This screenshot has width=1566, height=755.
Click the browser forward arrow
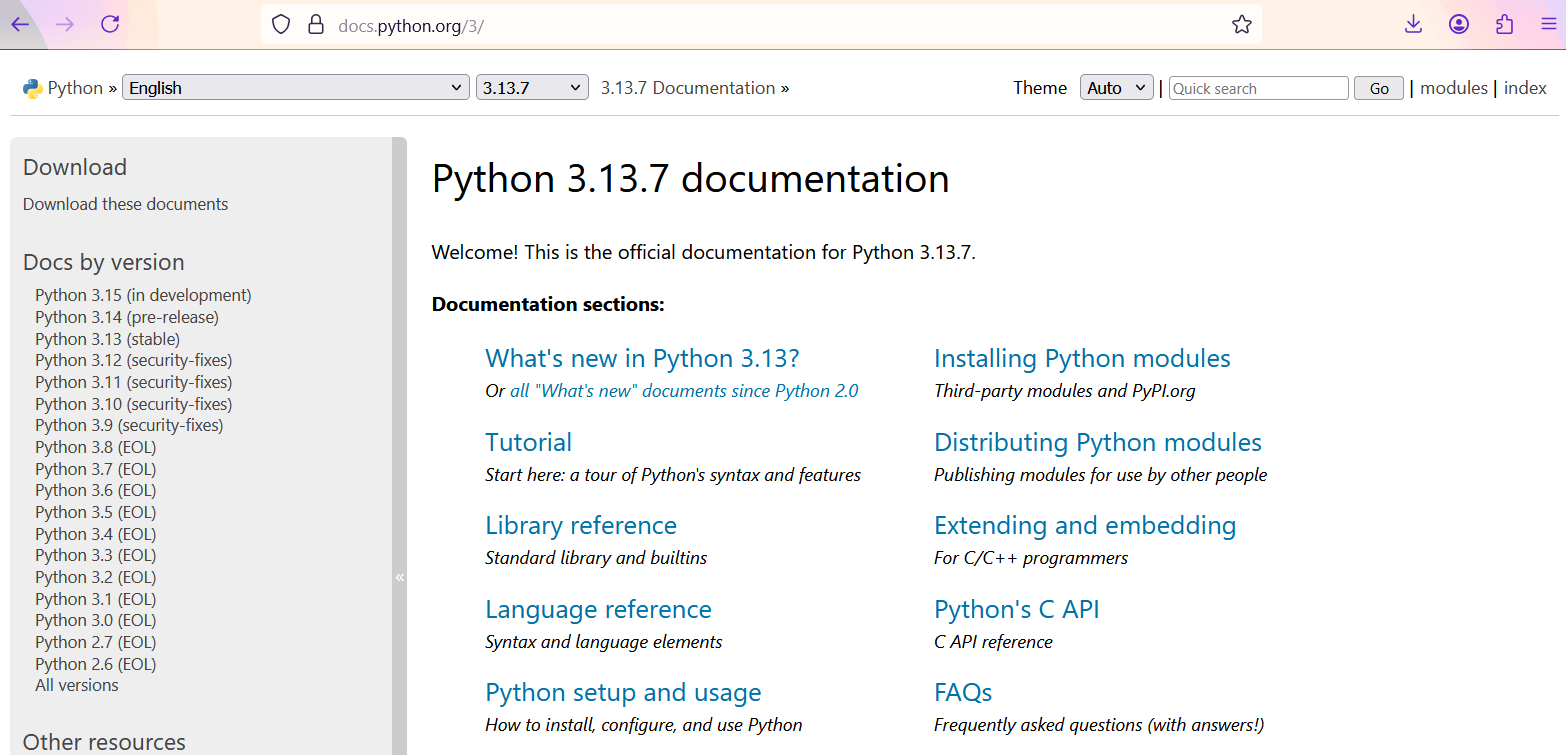(65, 24)
